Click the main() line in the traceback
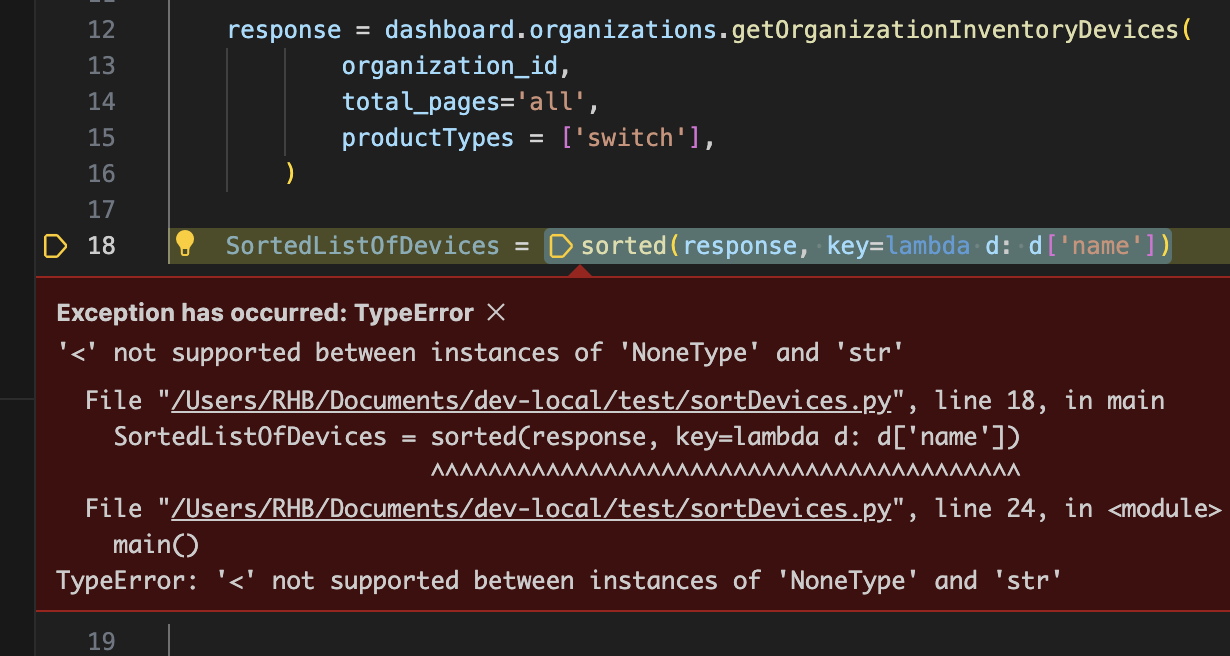Image resolution: width=1230 pixels, height=656 pixels. click(x=156, y=544)
